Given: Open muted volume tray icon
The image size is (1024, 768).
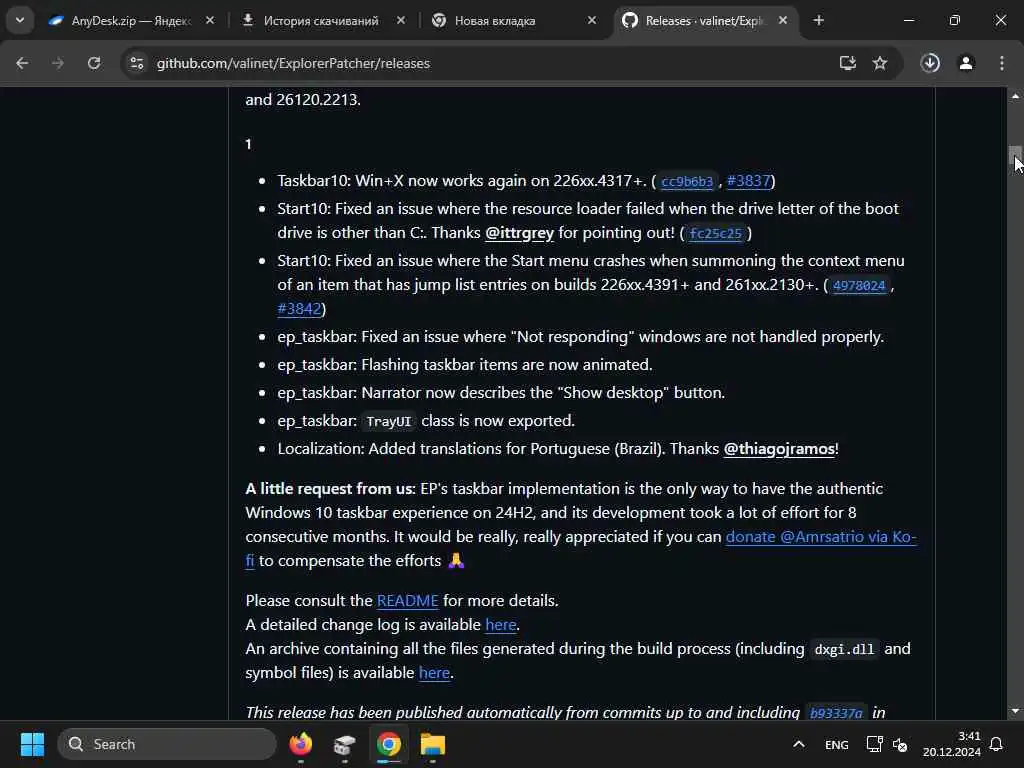Looking at the screenshot, I should tap(901, 744).
